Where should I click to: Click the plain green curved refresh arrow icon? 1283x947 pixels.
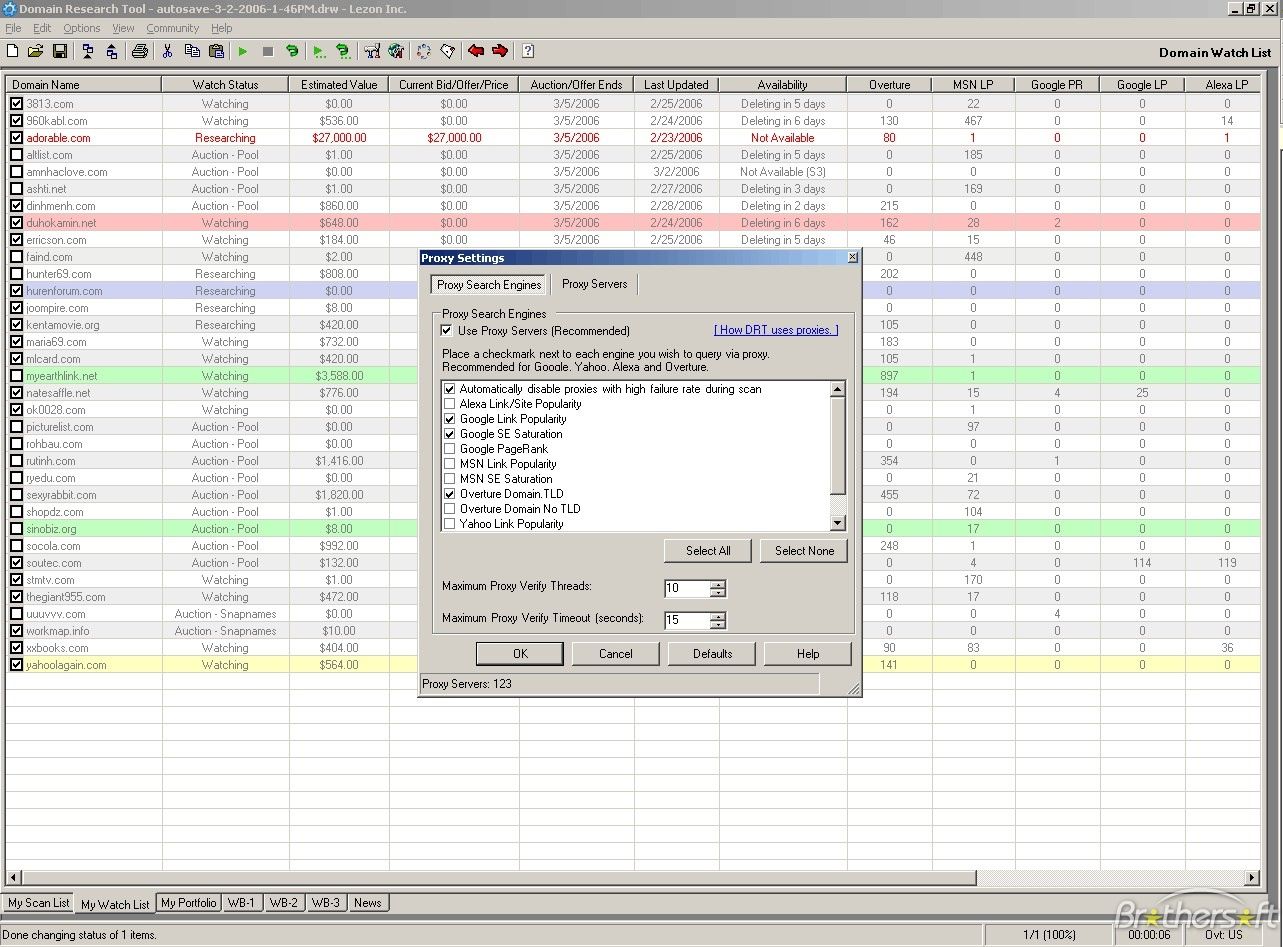pyautogui.click(x=292, y=51)
